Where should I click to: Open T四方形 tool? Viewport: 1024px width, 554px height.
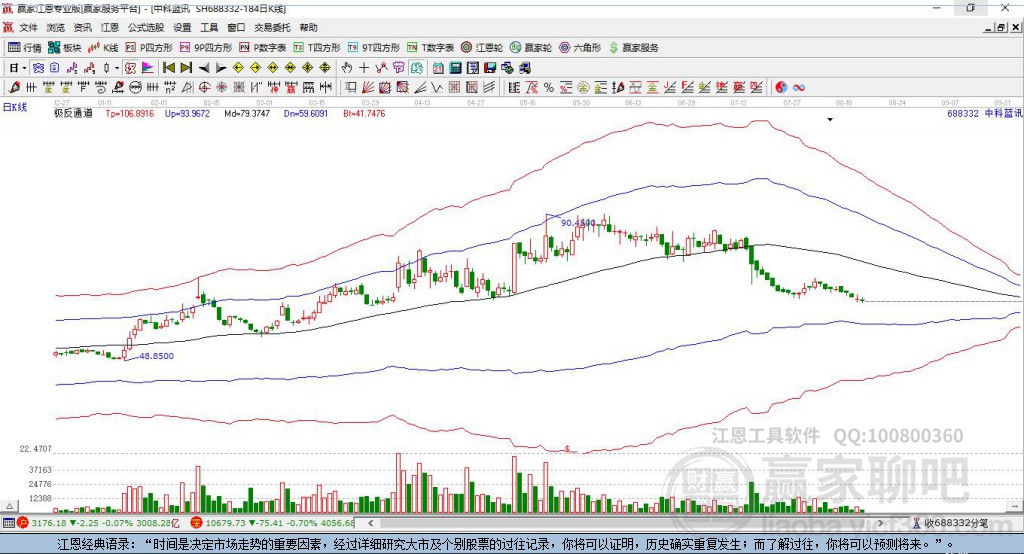[x=317, y=48]
